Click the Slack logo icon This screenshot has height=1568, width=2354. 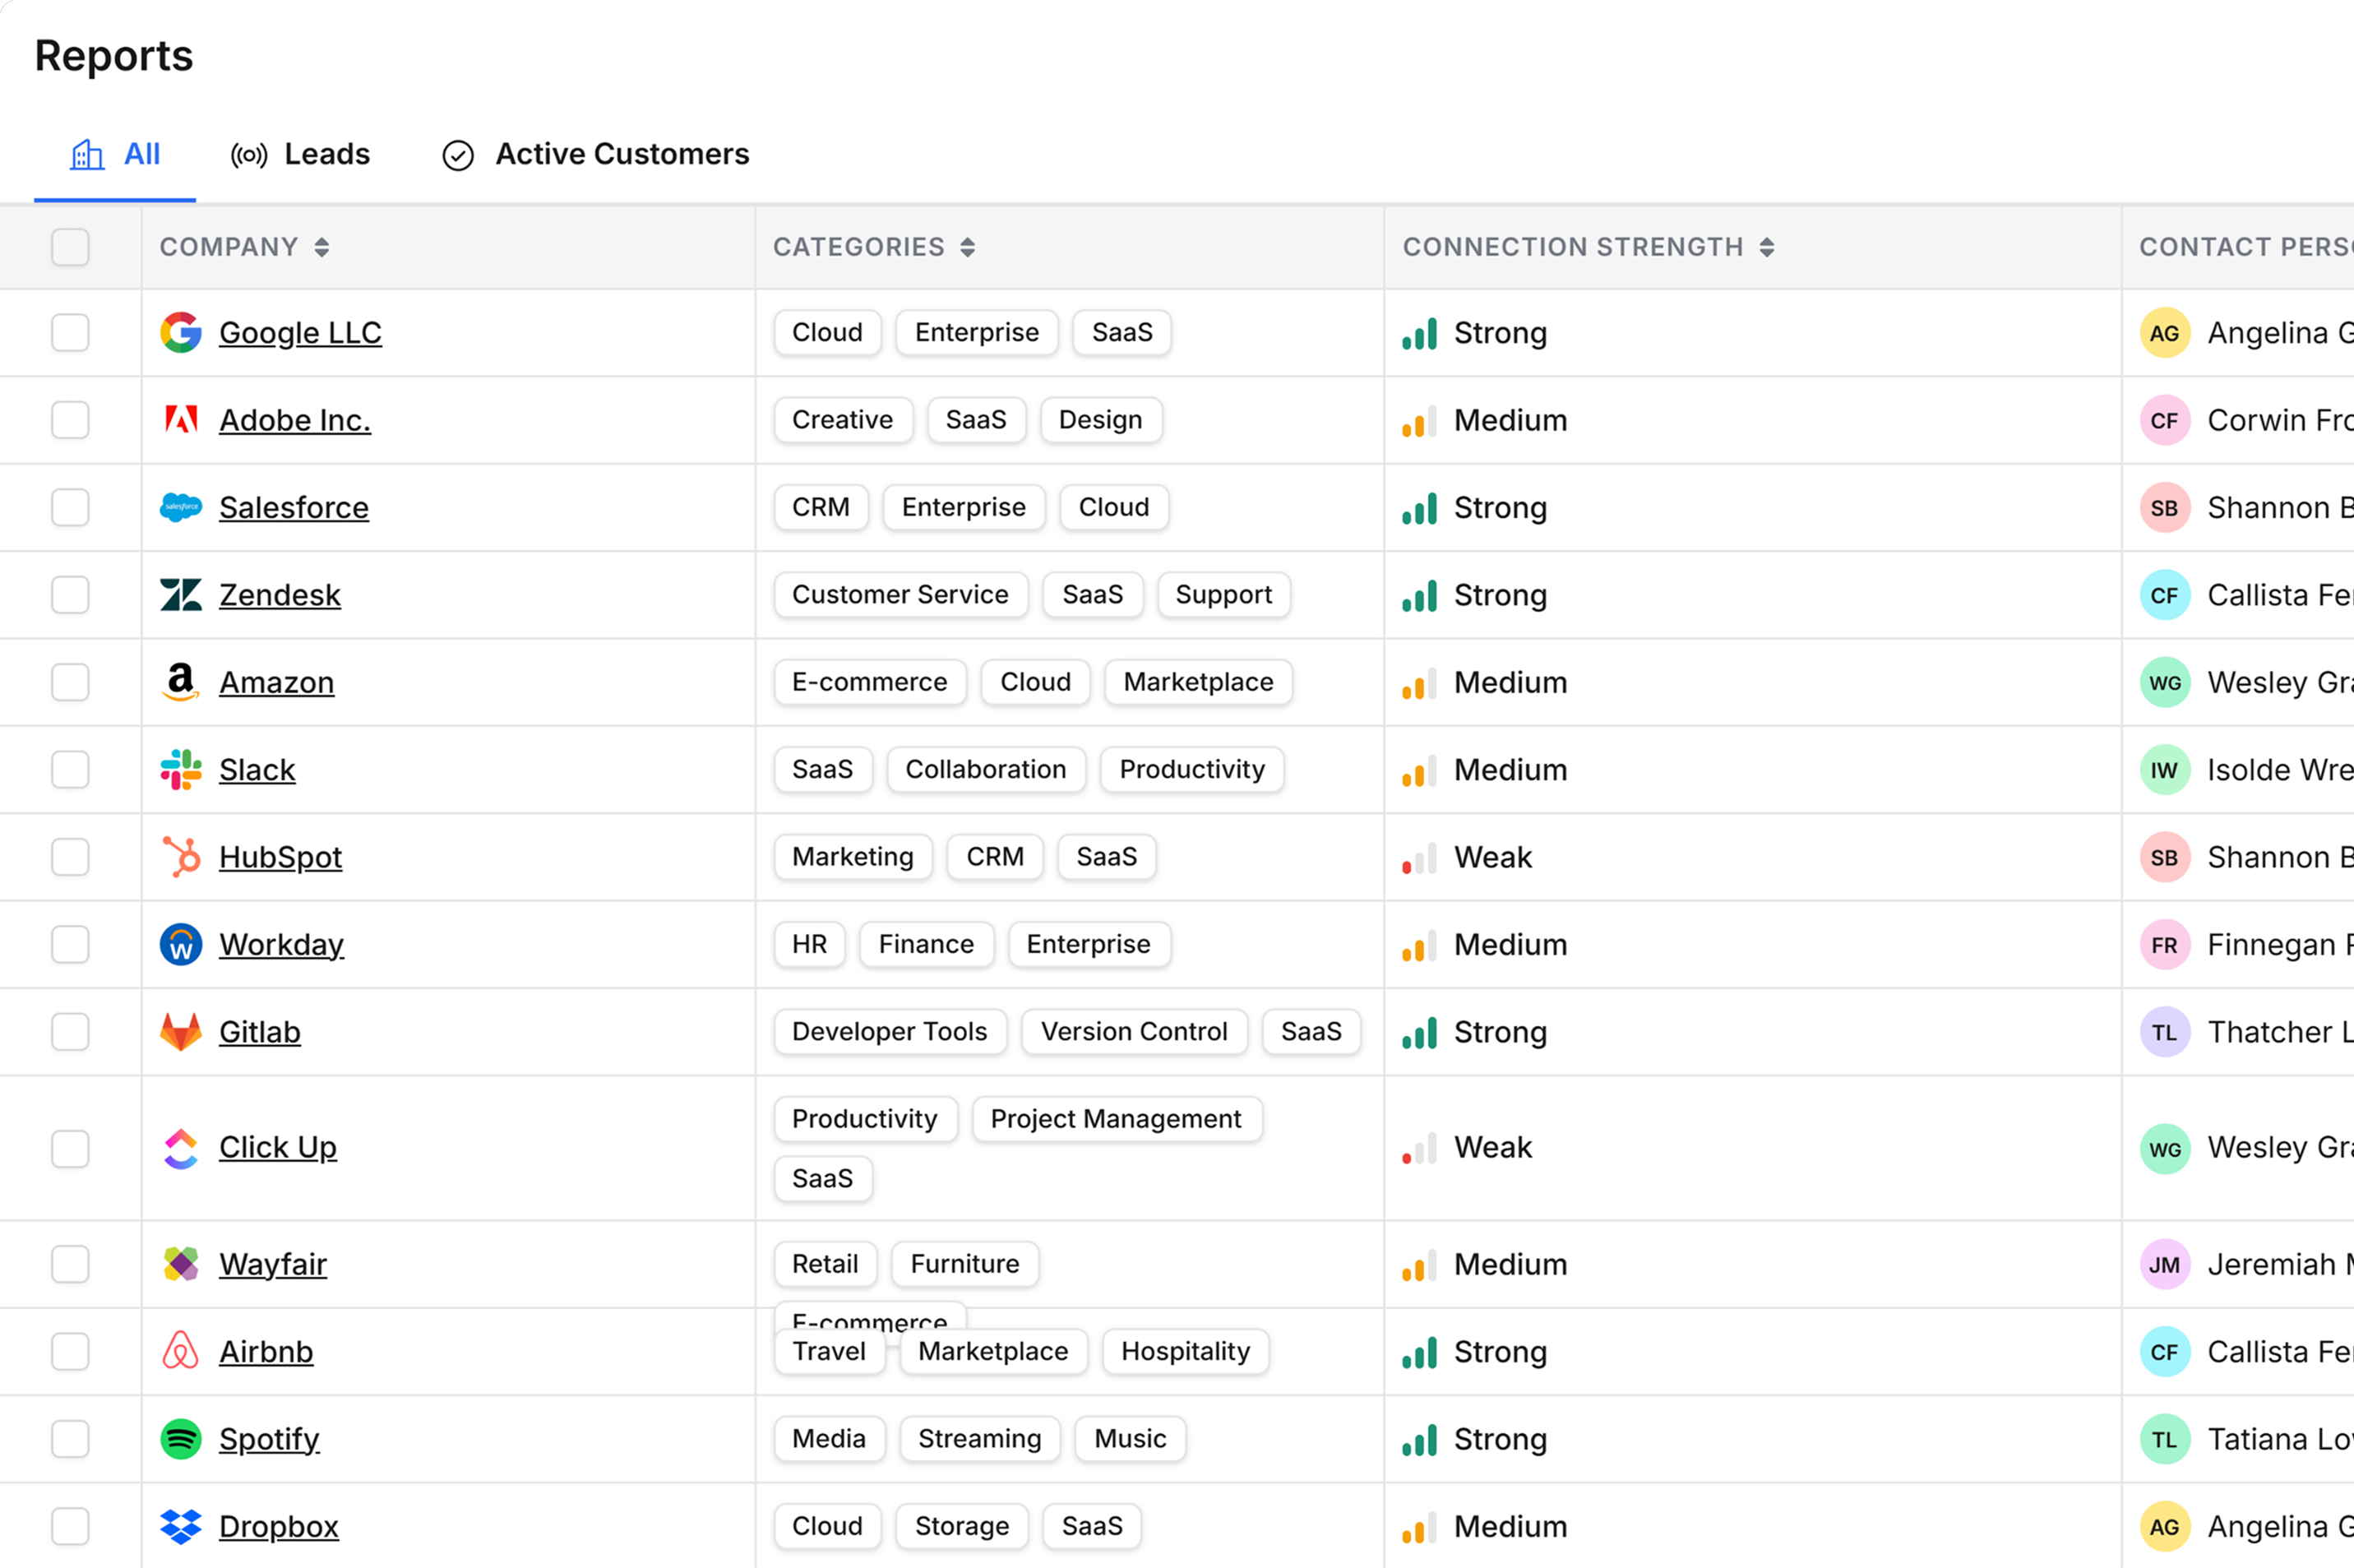[181, 770]
